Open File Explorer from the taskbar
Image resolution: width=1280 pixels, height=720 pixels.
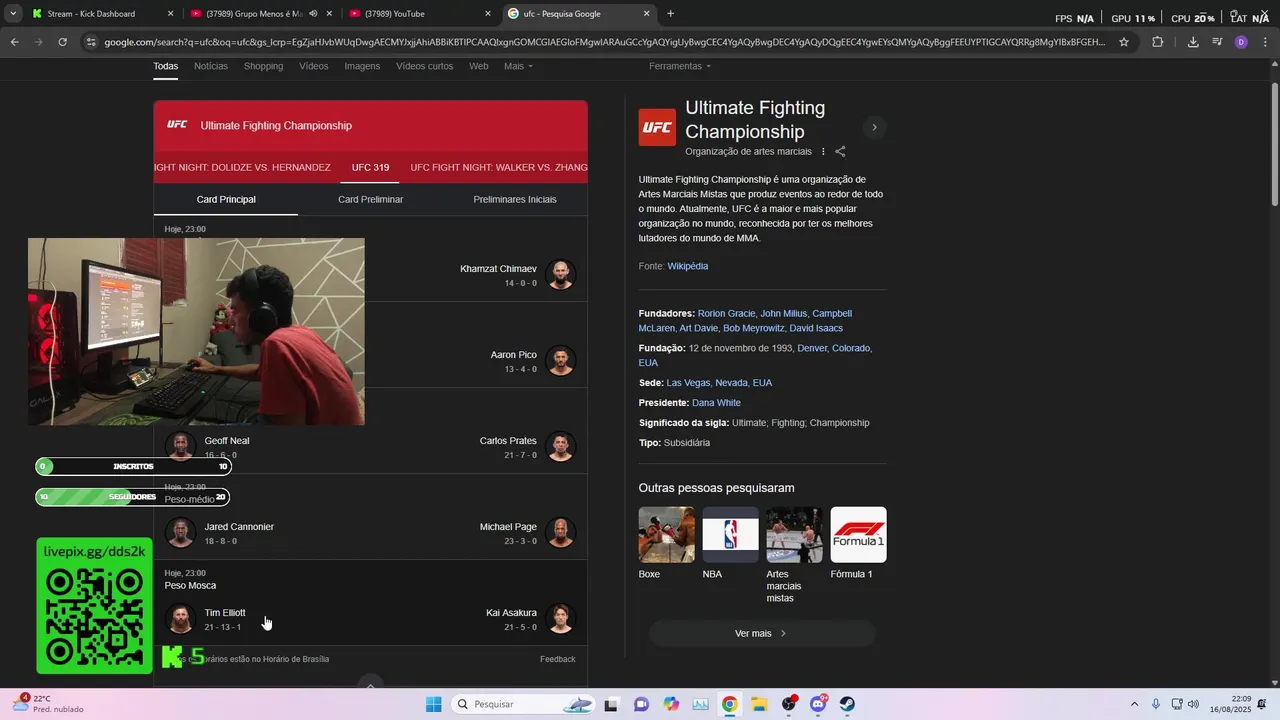(759, 704)
